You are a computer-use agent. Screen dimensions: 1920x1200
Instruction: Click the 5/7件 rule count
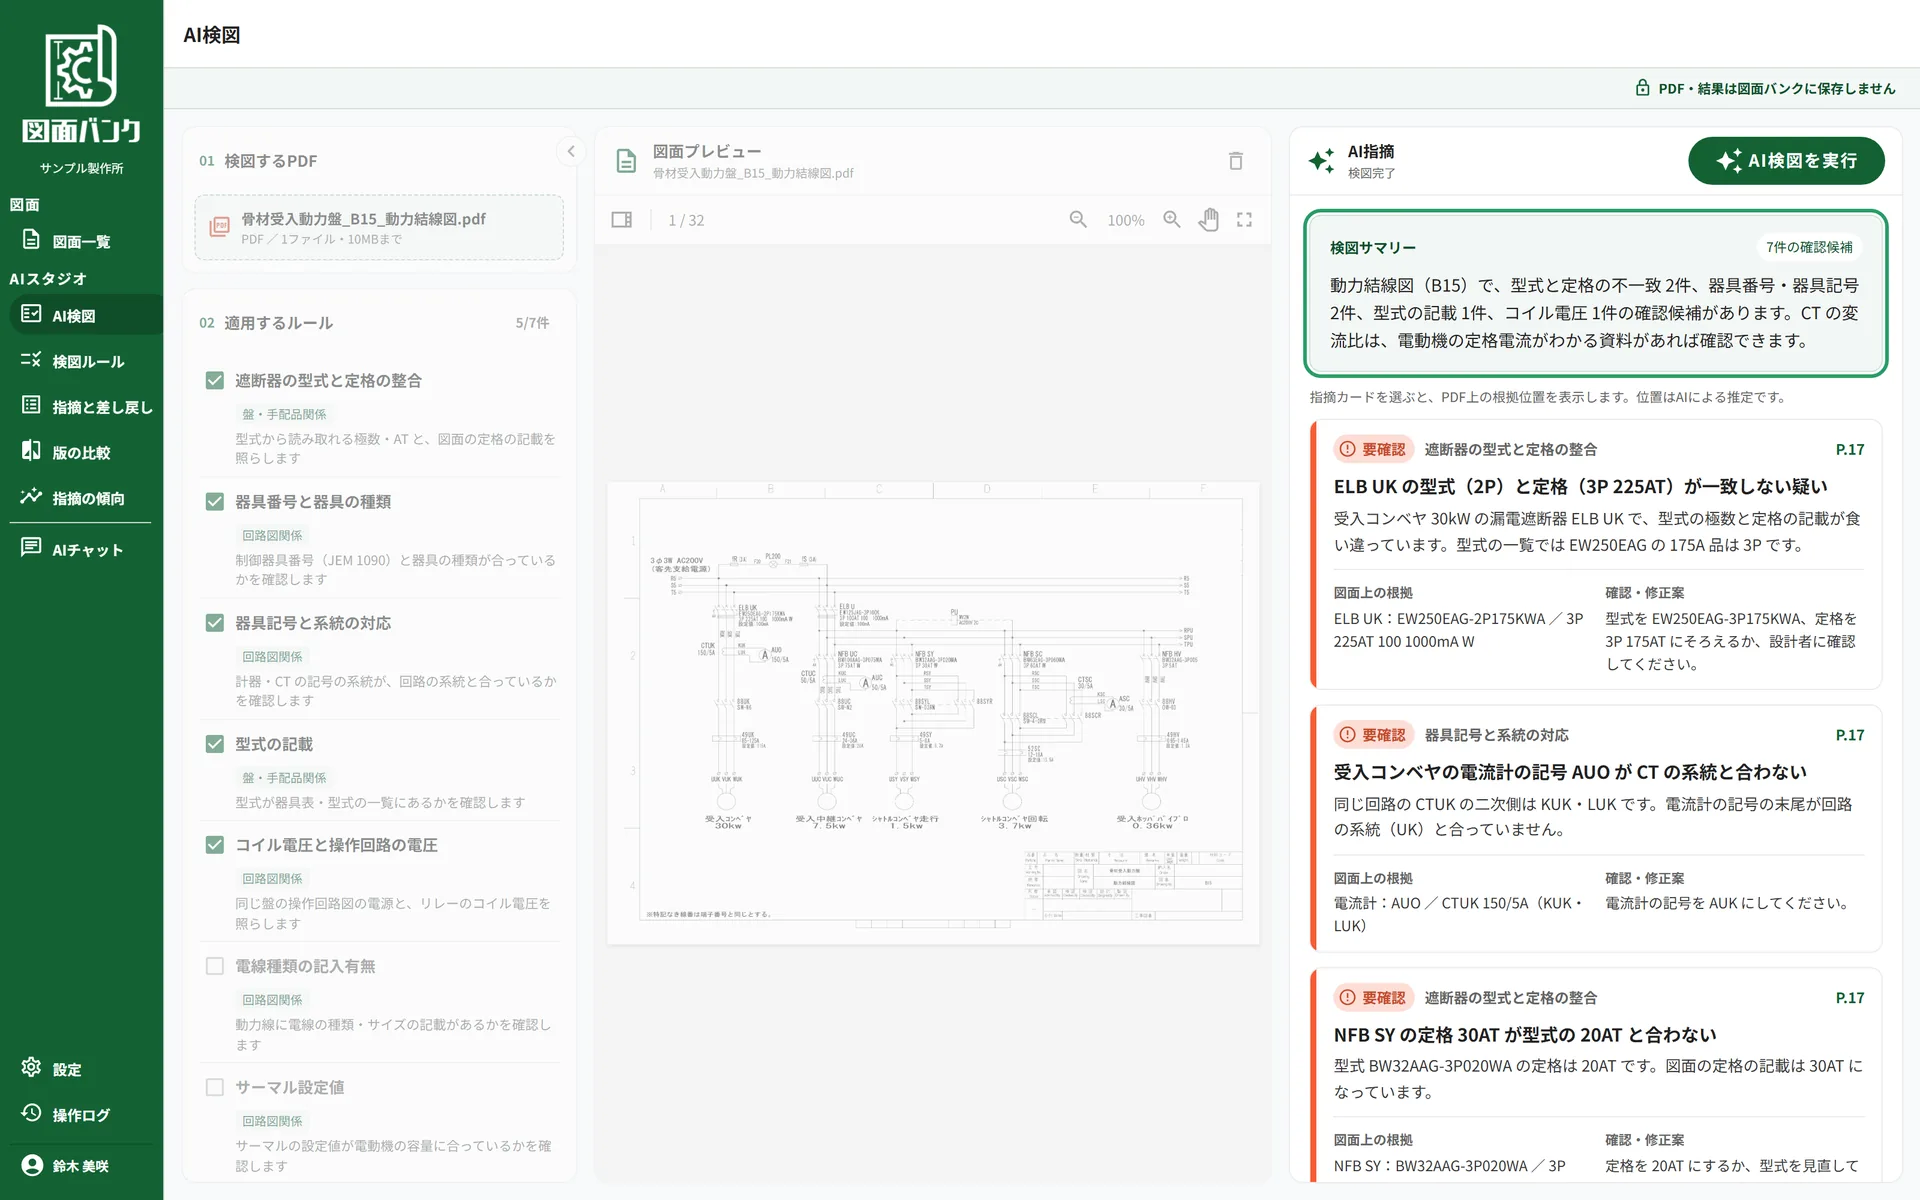tap(532, 323)
